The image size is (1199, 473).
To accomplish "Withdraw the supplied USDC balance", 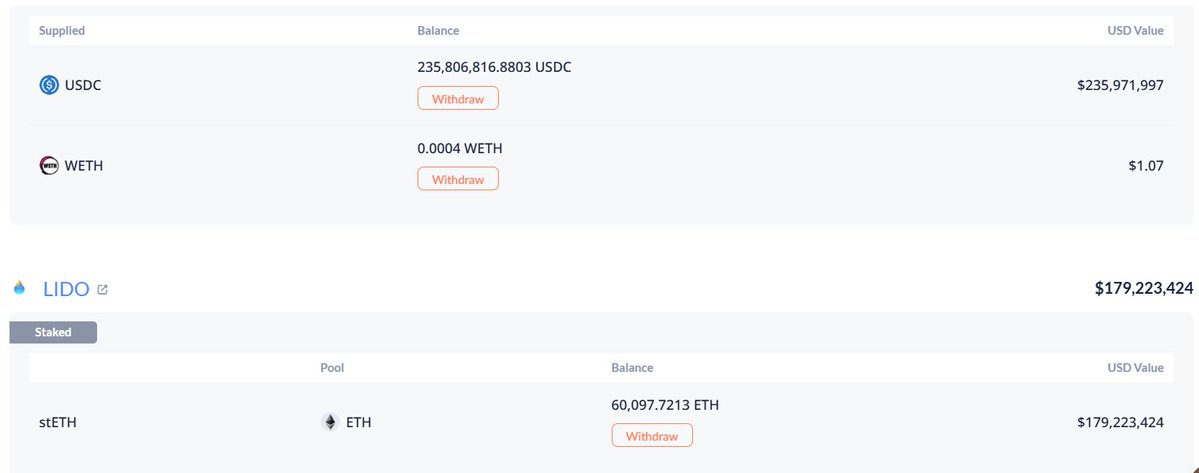I will click(457, 99).
